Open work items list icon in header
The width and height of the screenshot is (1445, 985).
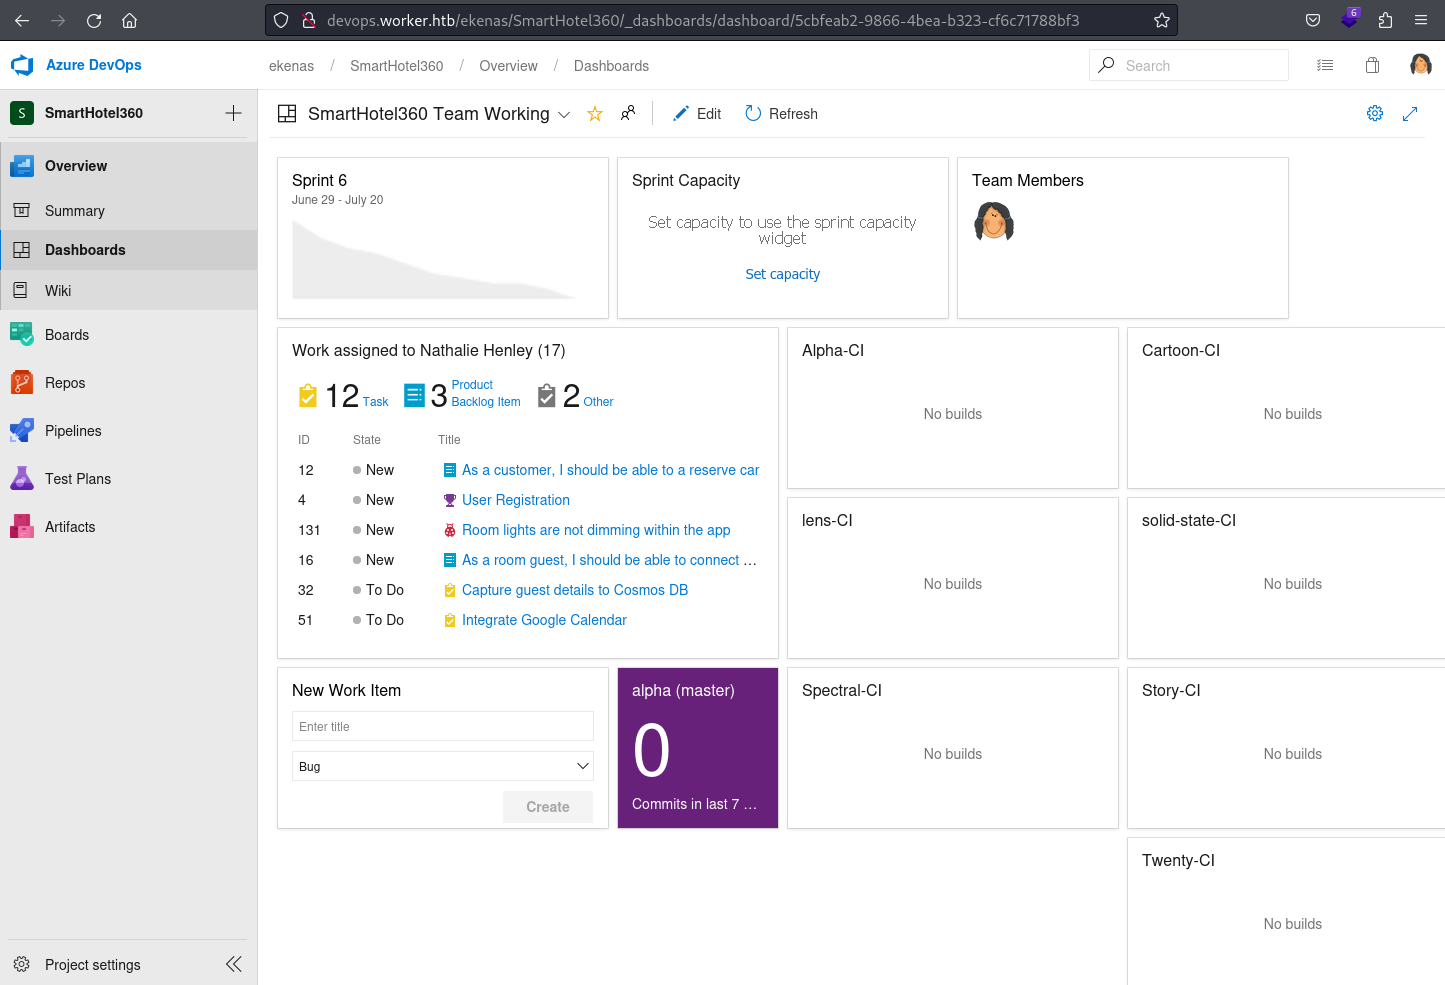coord(1325,65)
